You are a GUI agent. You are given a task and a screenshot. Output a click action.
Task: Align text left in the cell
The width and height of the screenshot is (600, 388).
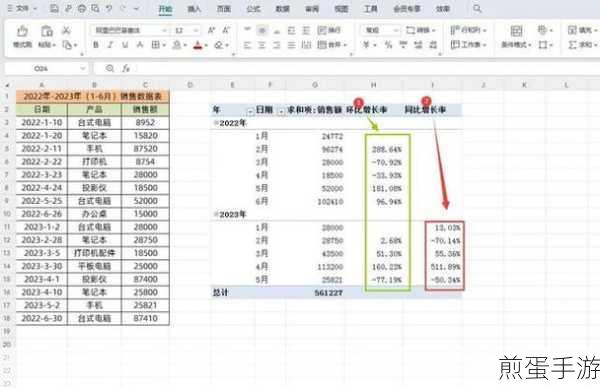[247, 45]
